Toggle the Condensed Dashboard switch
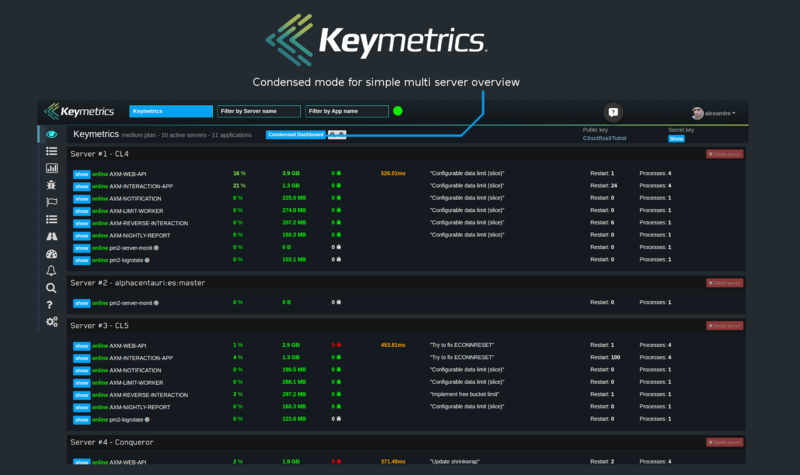 (336, 133)
